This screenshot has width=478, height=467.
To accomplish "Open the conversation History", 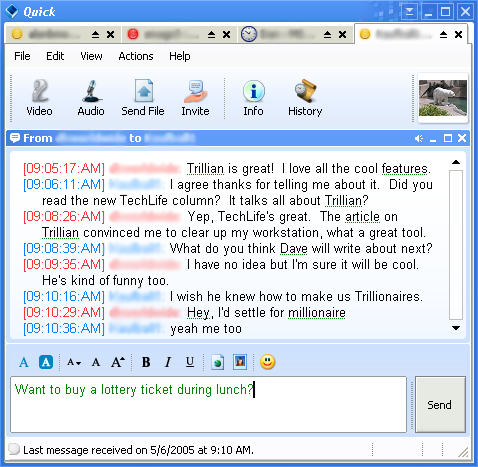I will 305,98.
